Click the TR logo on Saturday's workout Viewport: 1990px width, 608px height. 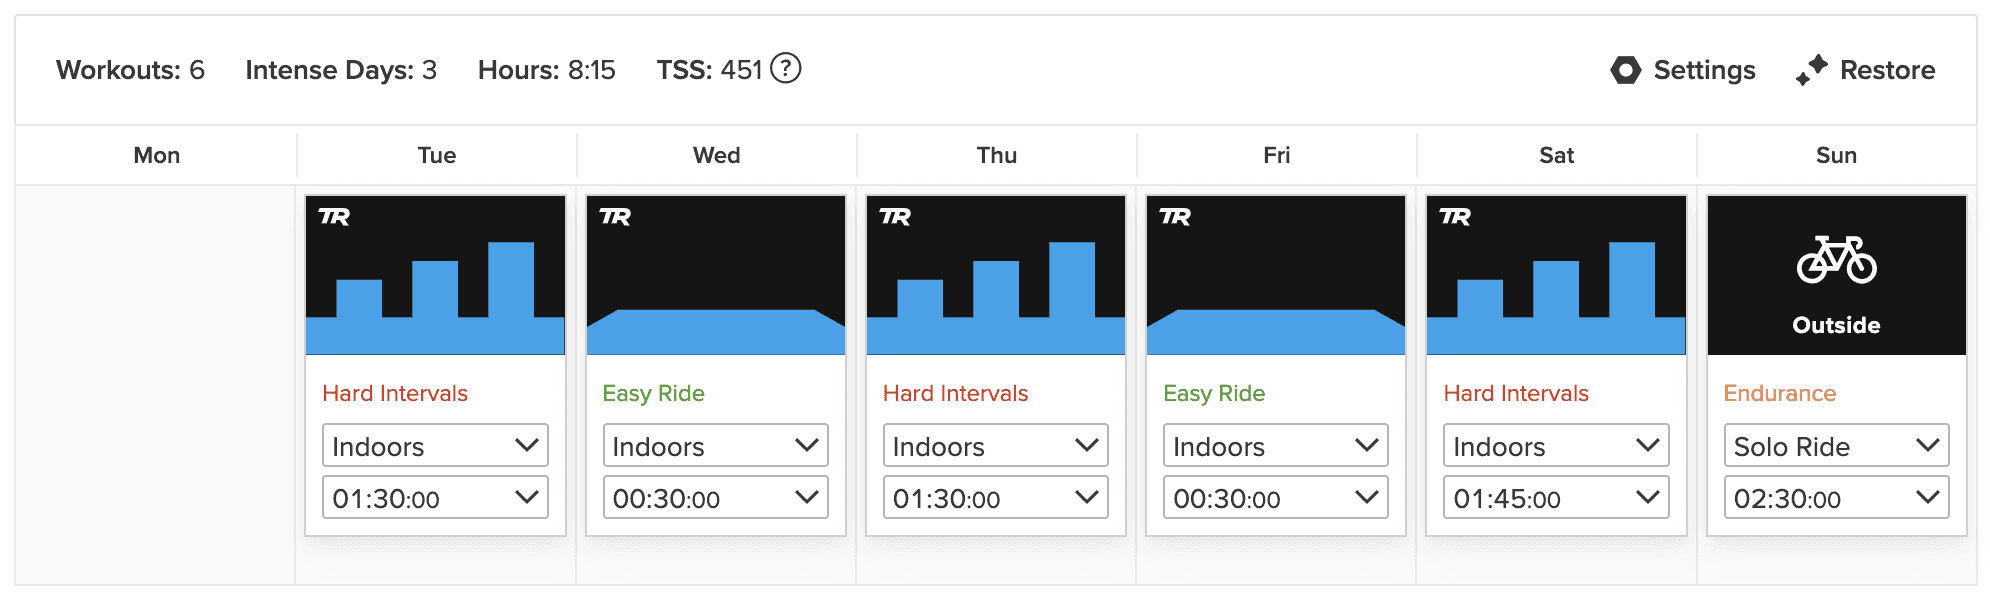[x=1454, y=217]
